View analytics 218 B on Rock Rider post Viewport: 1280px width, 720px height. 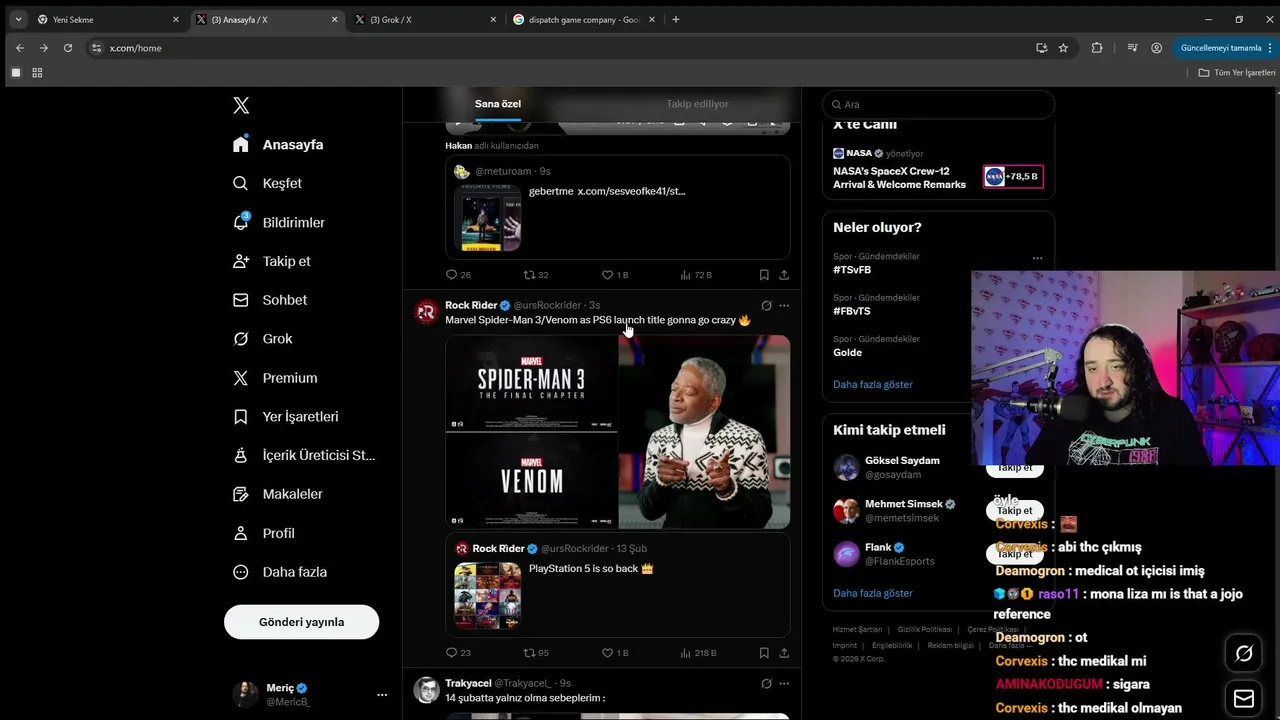coord(698,653)
